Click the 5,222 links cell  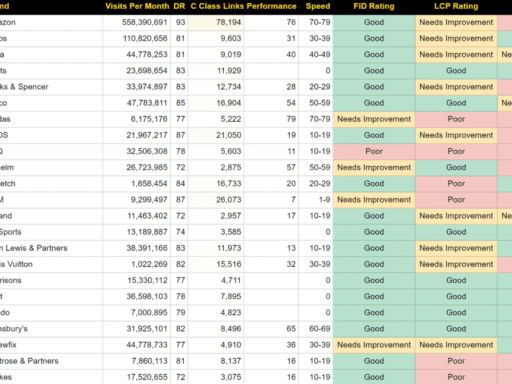pyautogui.click(x=216, y=119)
